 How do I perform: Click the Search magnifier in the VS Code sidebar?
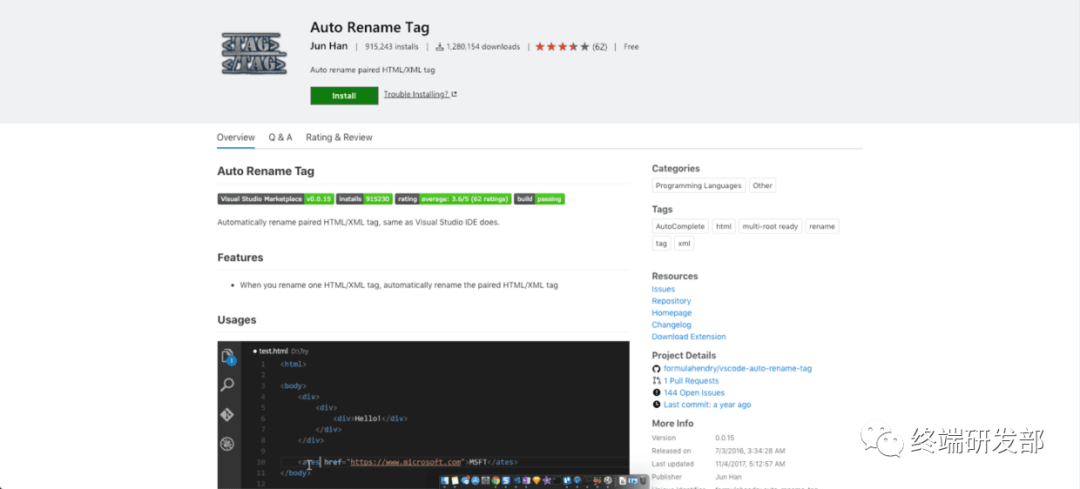click(228, 384)
